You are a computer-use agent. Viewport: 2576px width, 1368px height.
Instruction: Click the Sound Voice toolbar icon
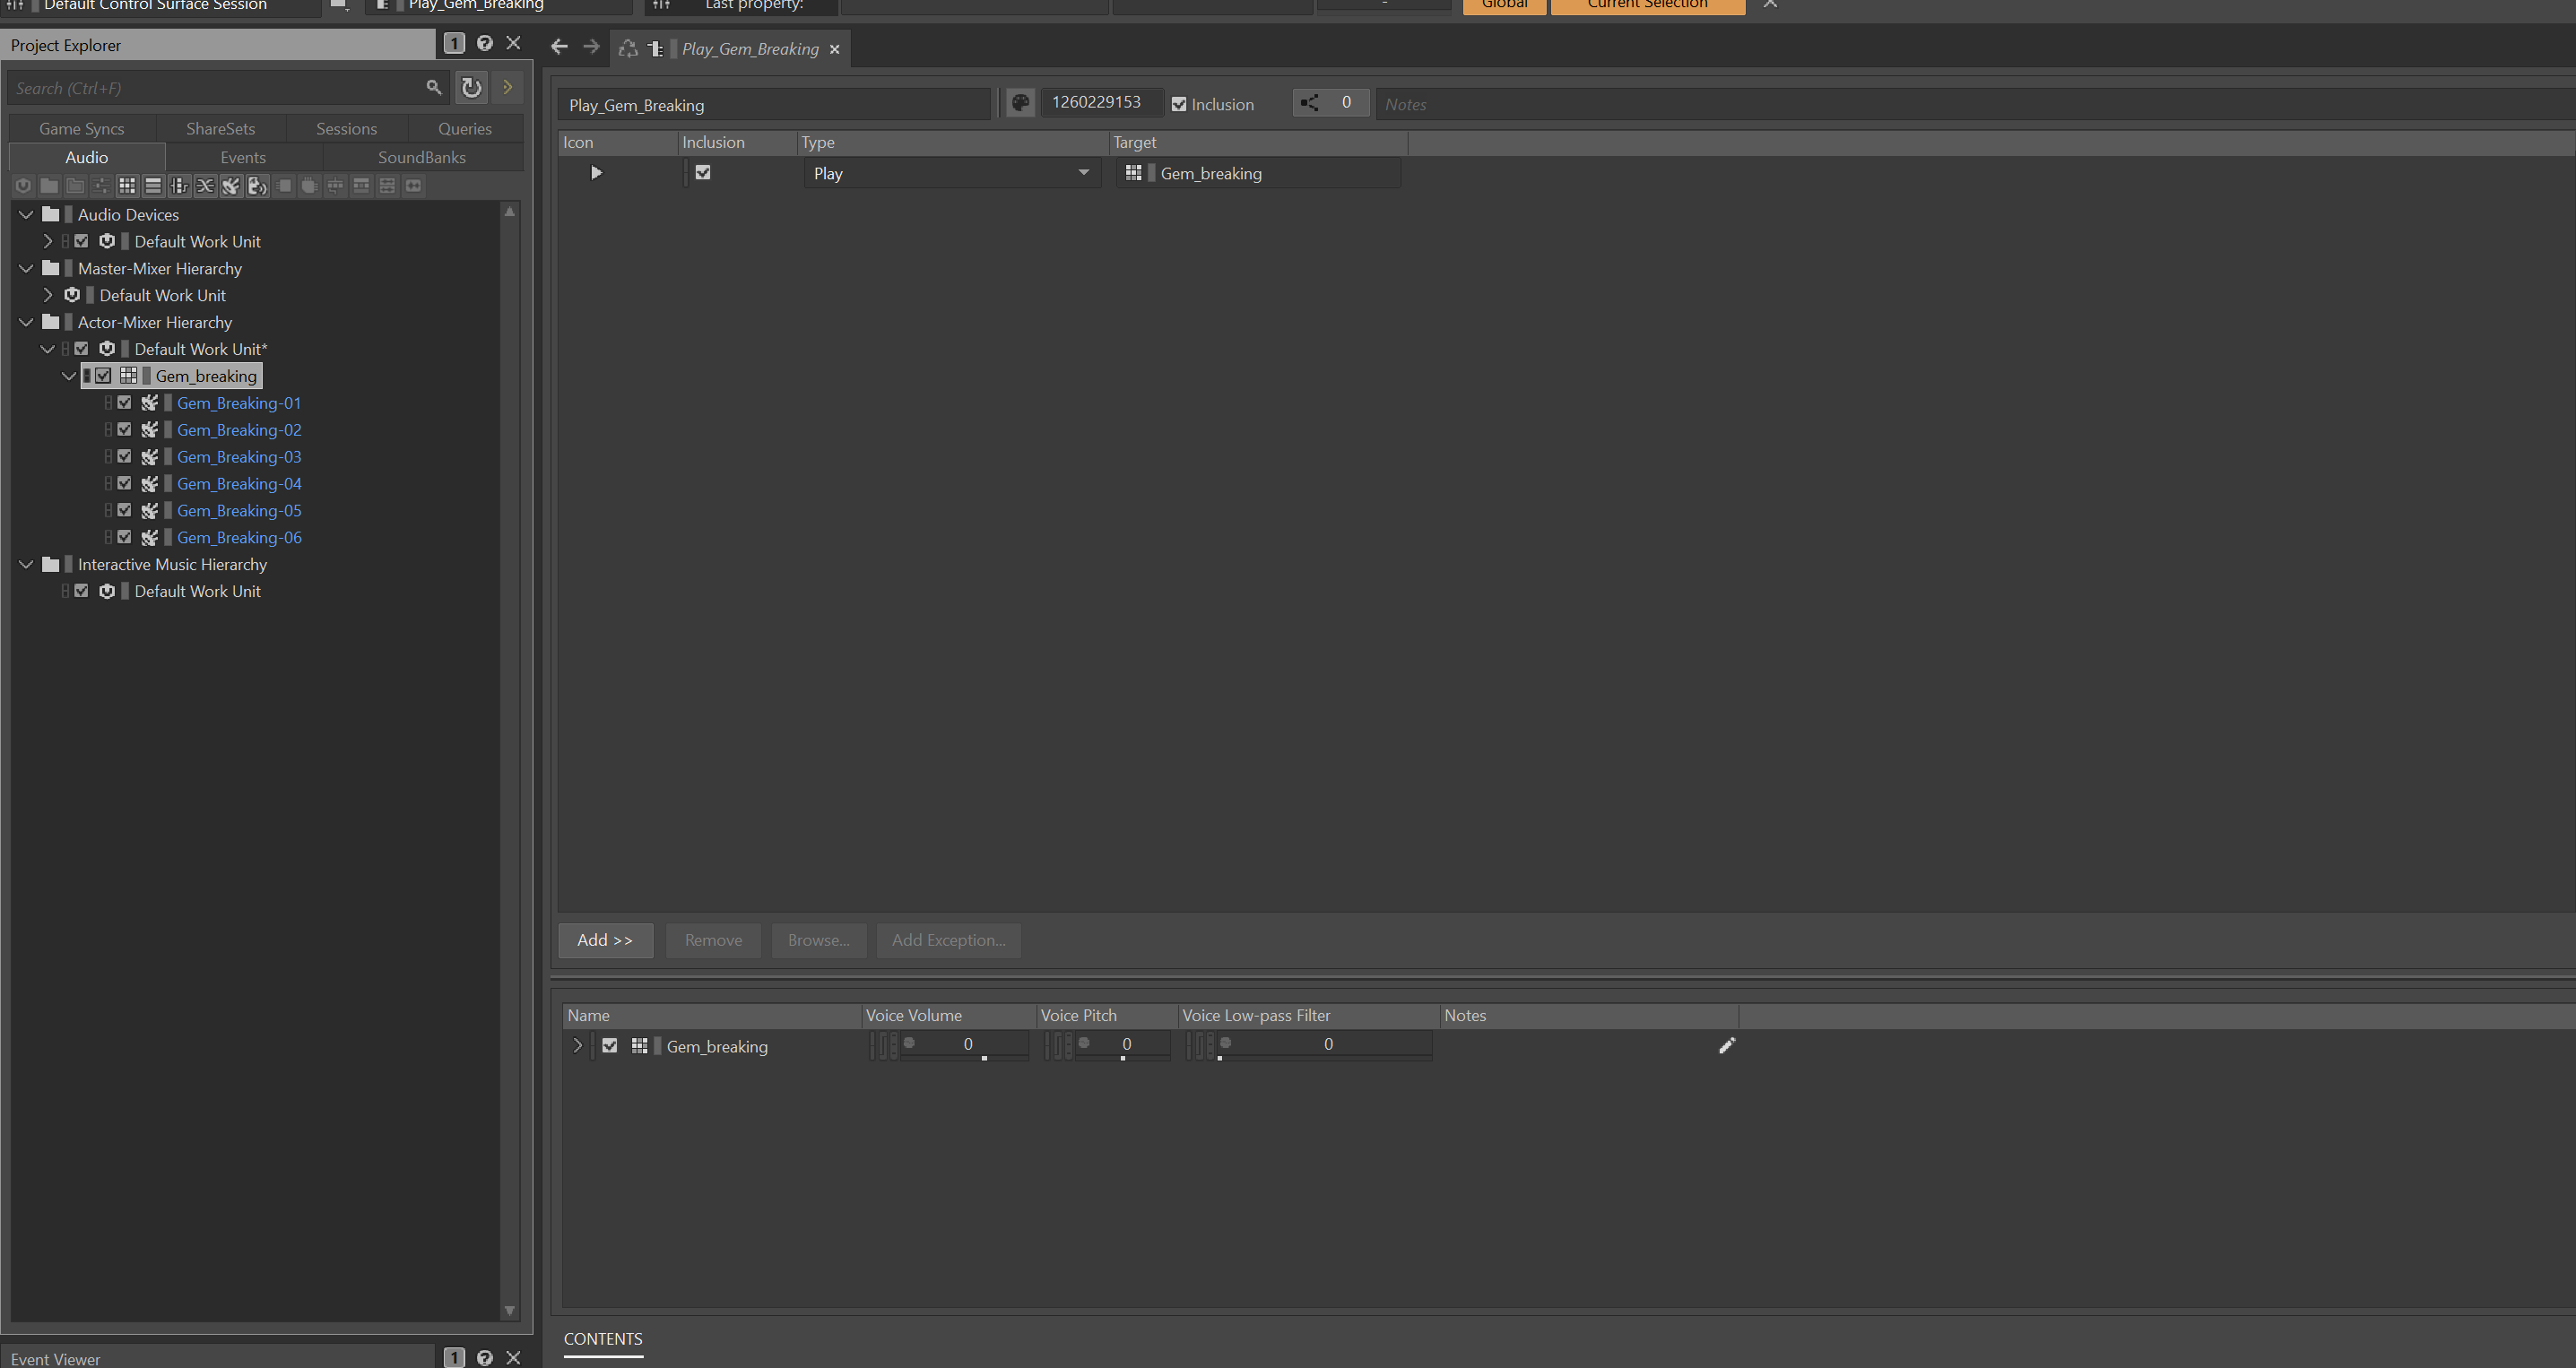[x=257, y=186]
